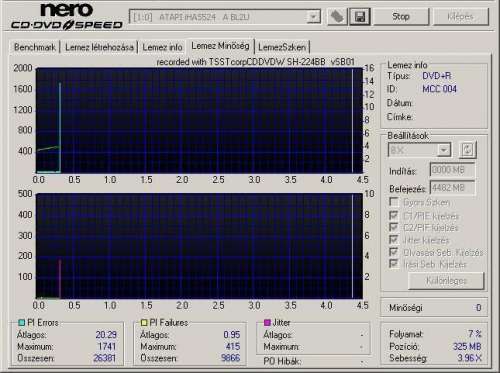This screenshot has width=500, height=373.
Task: Click the magenta Jitter legend square
Action: click(x=267, y=322)
